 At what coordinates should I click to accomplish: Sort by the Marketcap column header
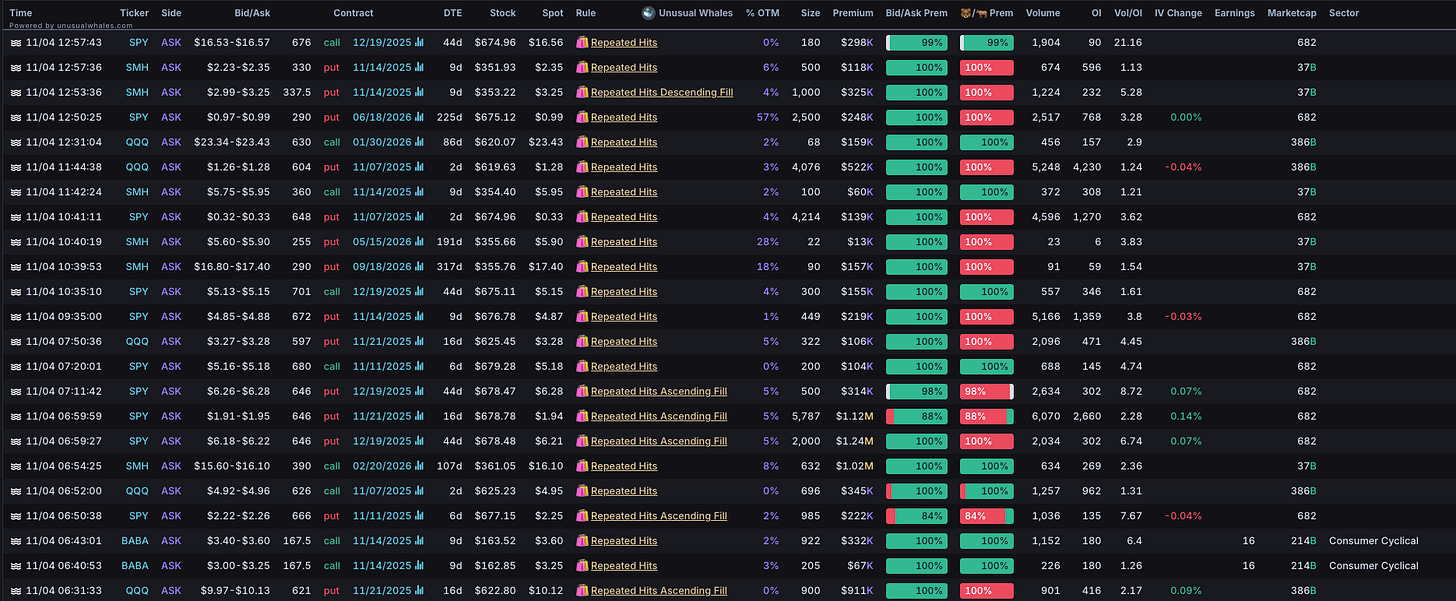[1292, 13]
